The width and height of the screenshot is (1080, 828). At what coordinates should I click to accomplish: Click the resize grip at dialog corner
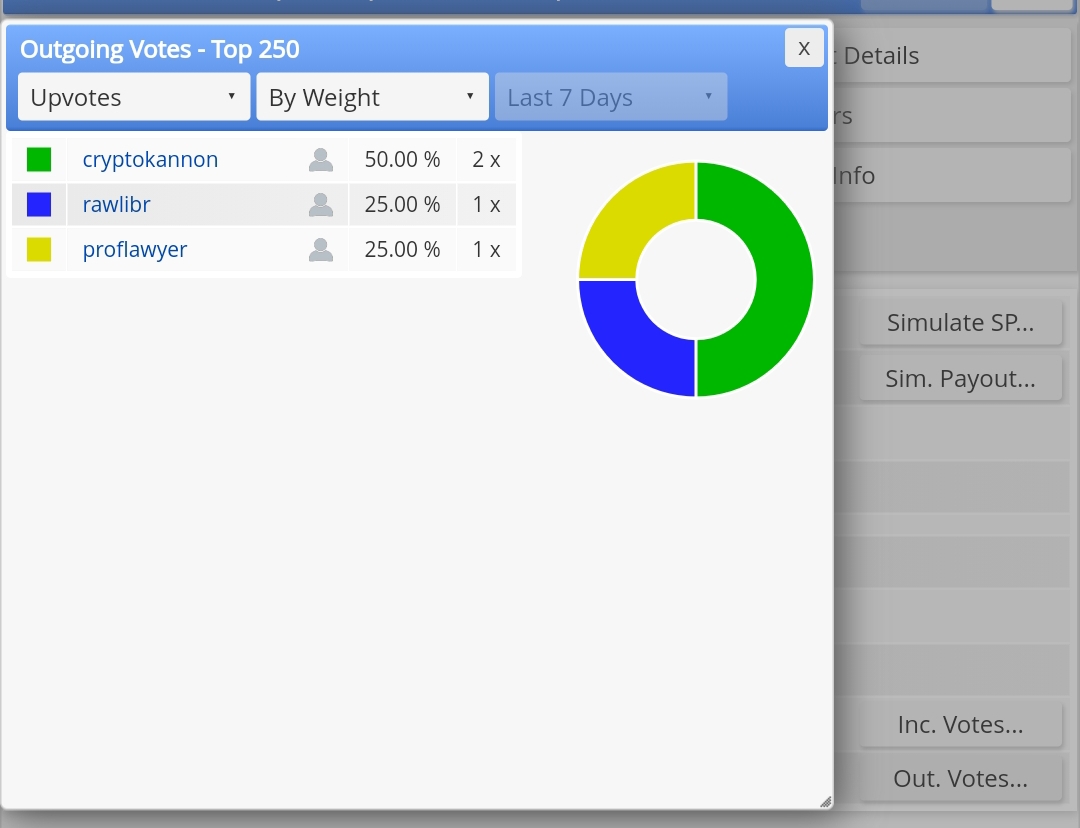[x=826, y=802]
